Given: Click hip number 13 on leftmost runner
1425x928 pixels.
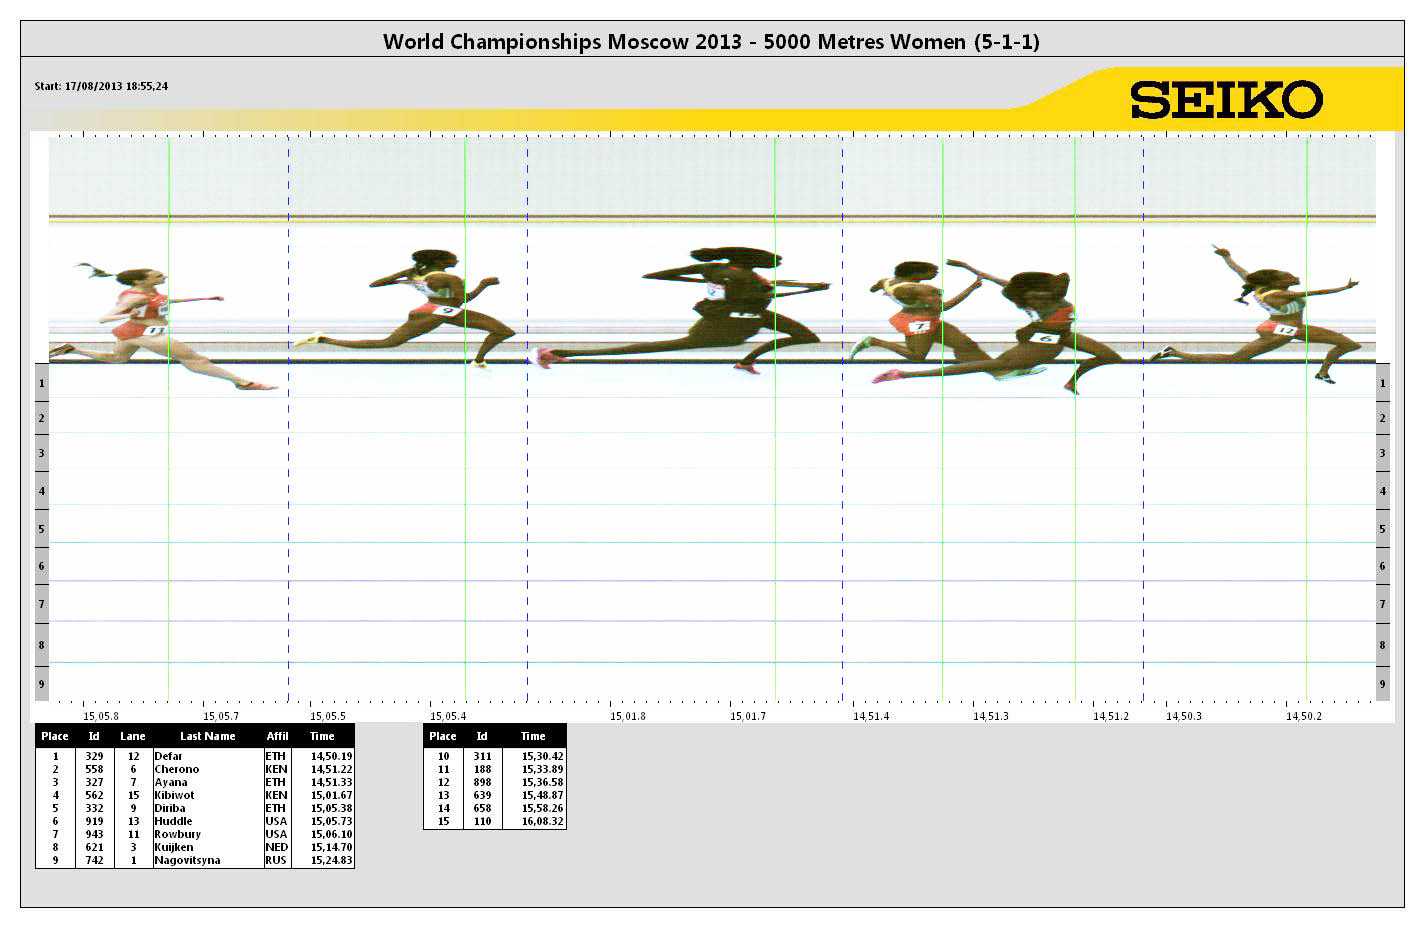Looking at the screenshot, I should click(154, 330).
